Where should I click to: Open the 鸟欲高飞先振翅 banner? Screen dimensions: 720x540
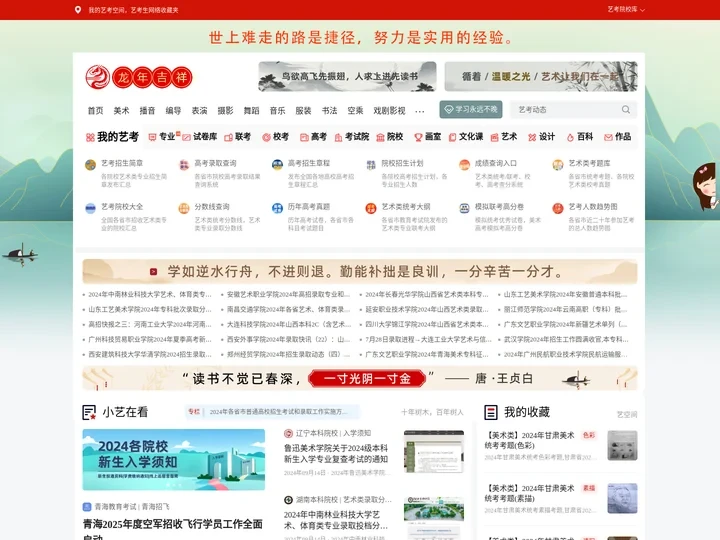click(347, 76)
